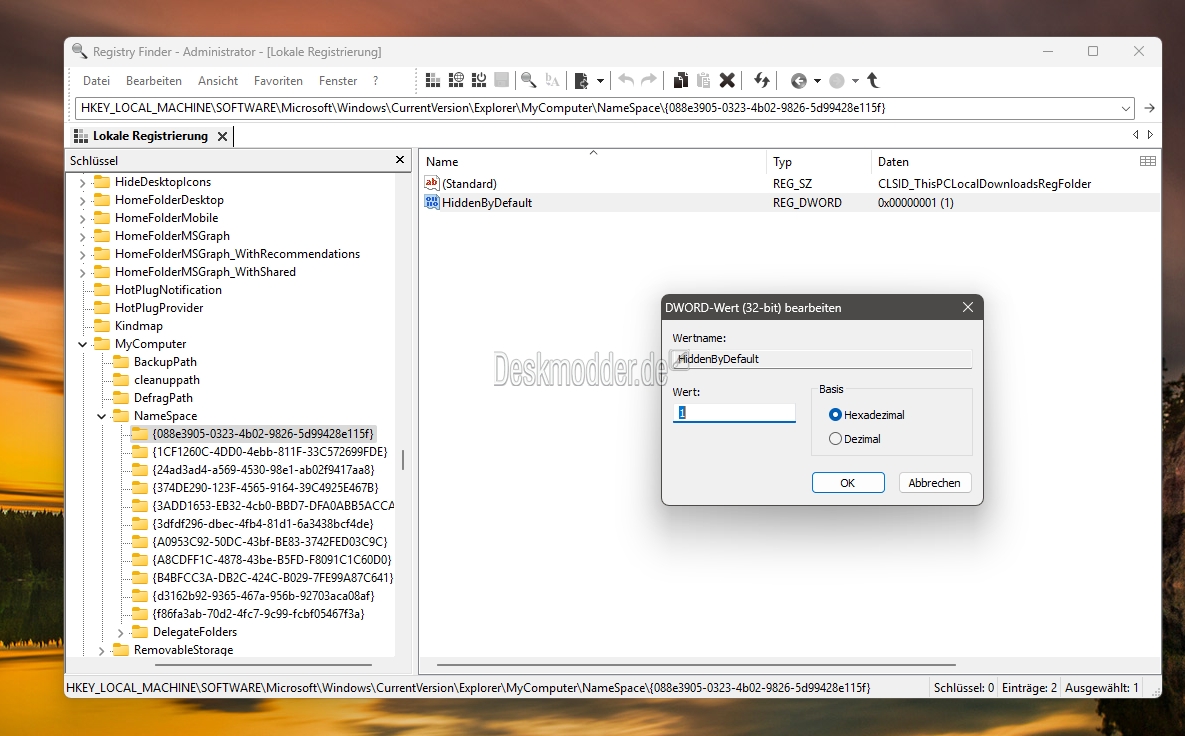This screenshot has width=1185, height=736.
Task: Open the address bar history dropdown
Action: pos(1126,108)
